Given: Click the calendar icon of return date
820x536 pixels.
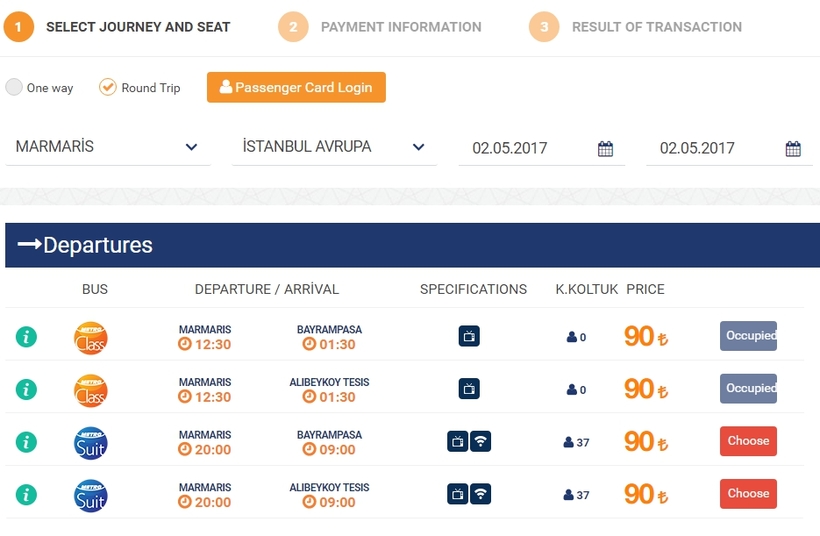Looking at the screenshot, I should pyautogui.click(x=793, y=149).
